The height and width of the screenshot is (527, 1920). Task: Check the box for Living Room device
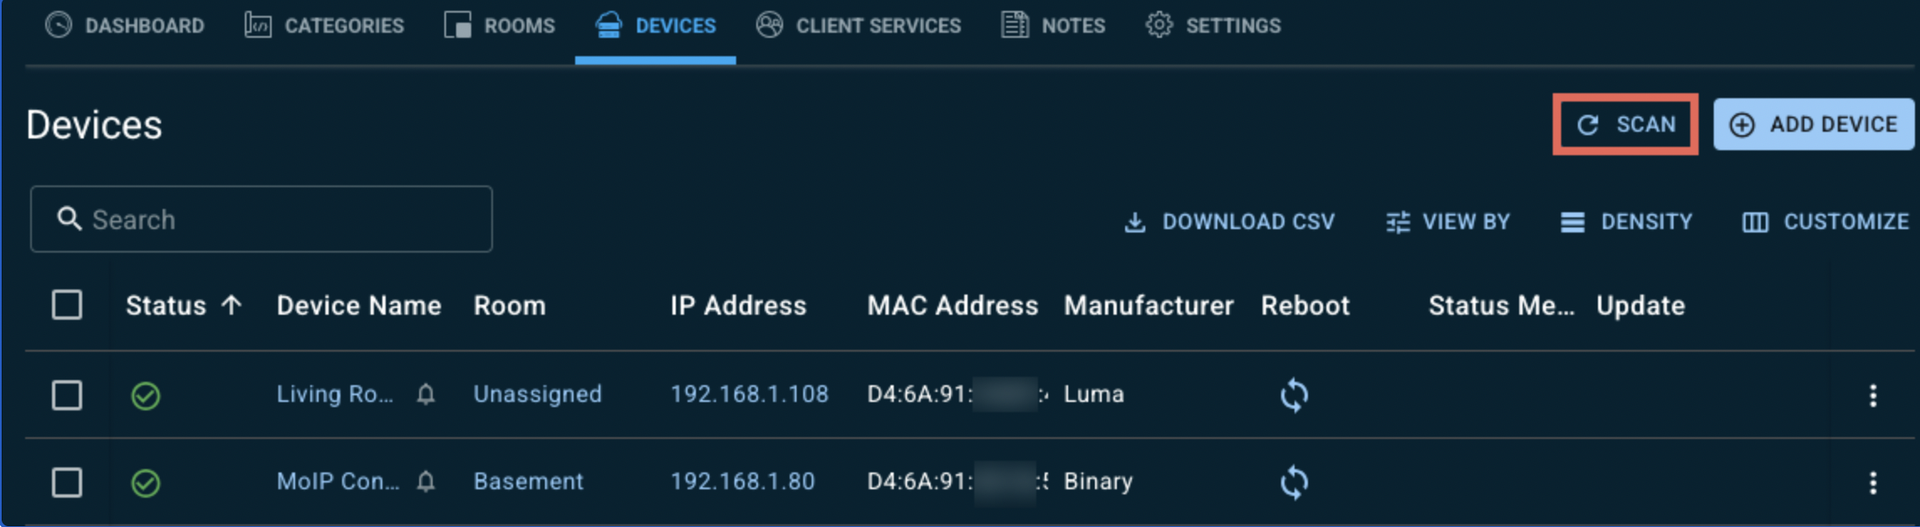coord(67,395)
